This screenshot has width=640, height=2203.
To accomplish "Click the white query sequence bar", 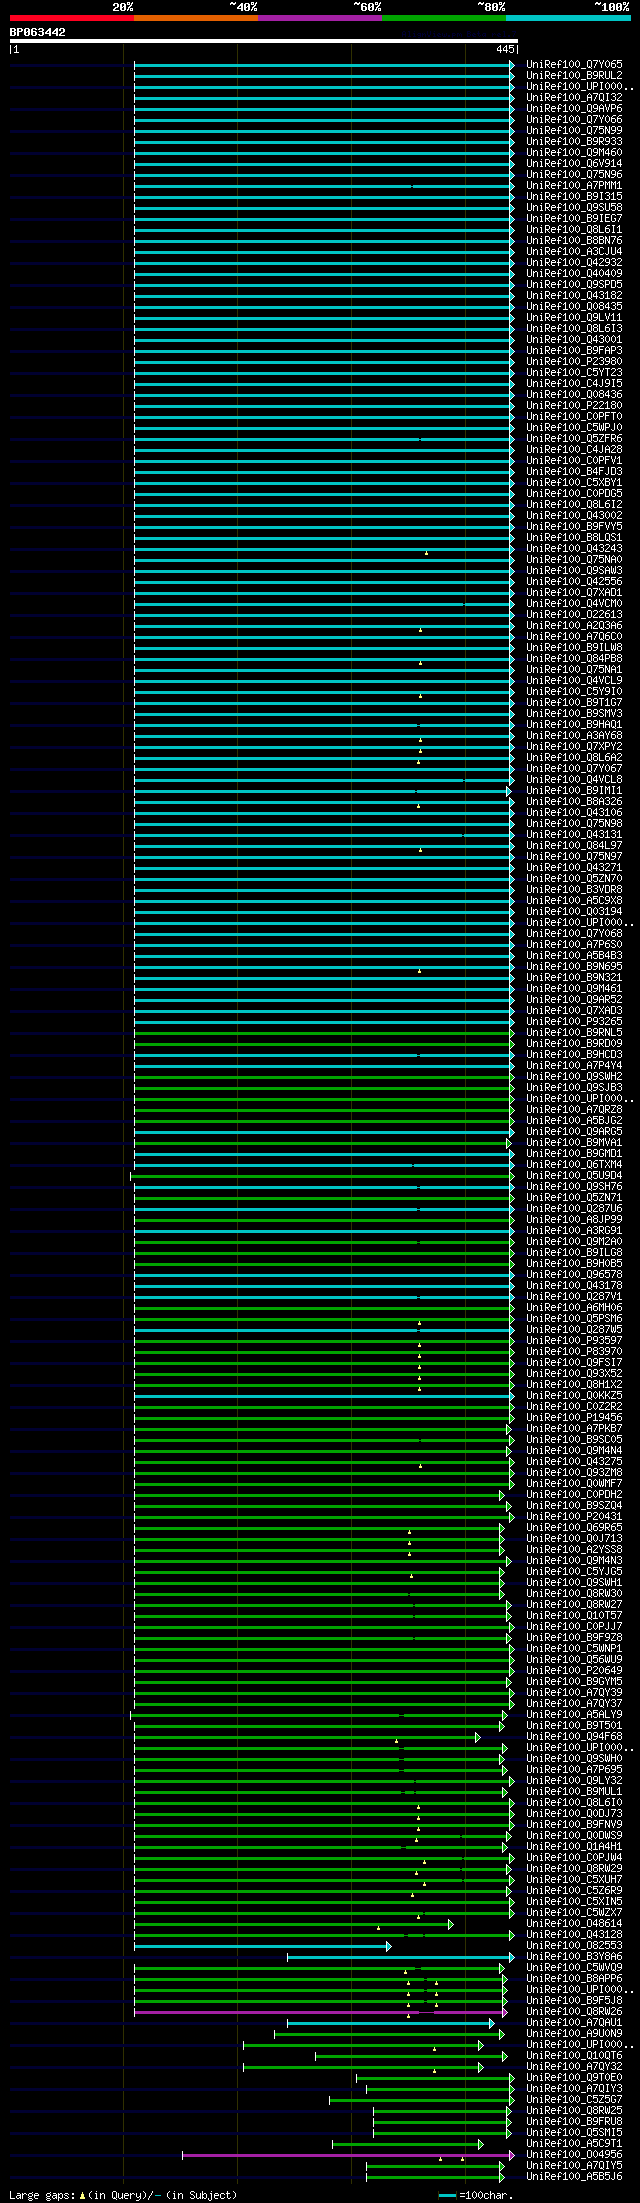I will (263, 41).
